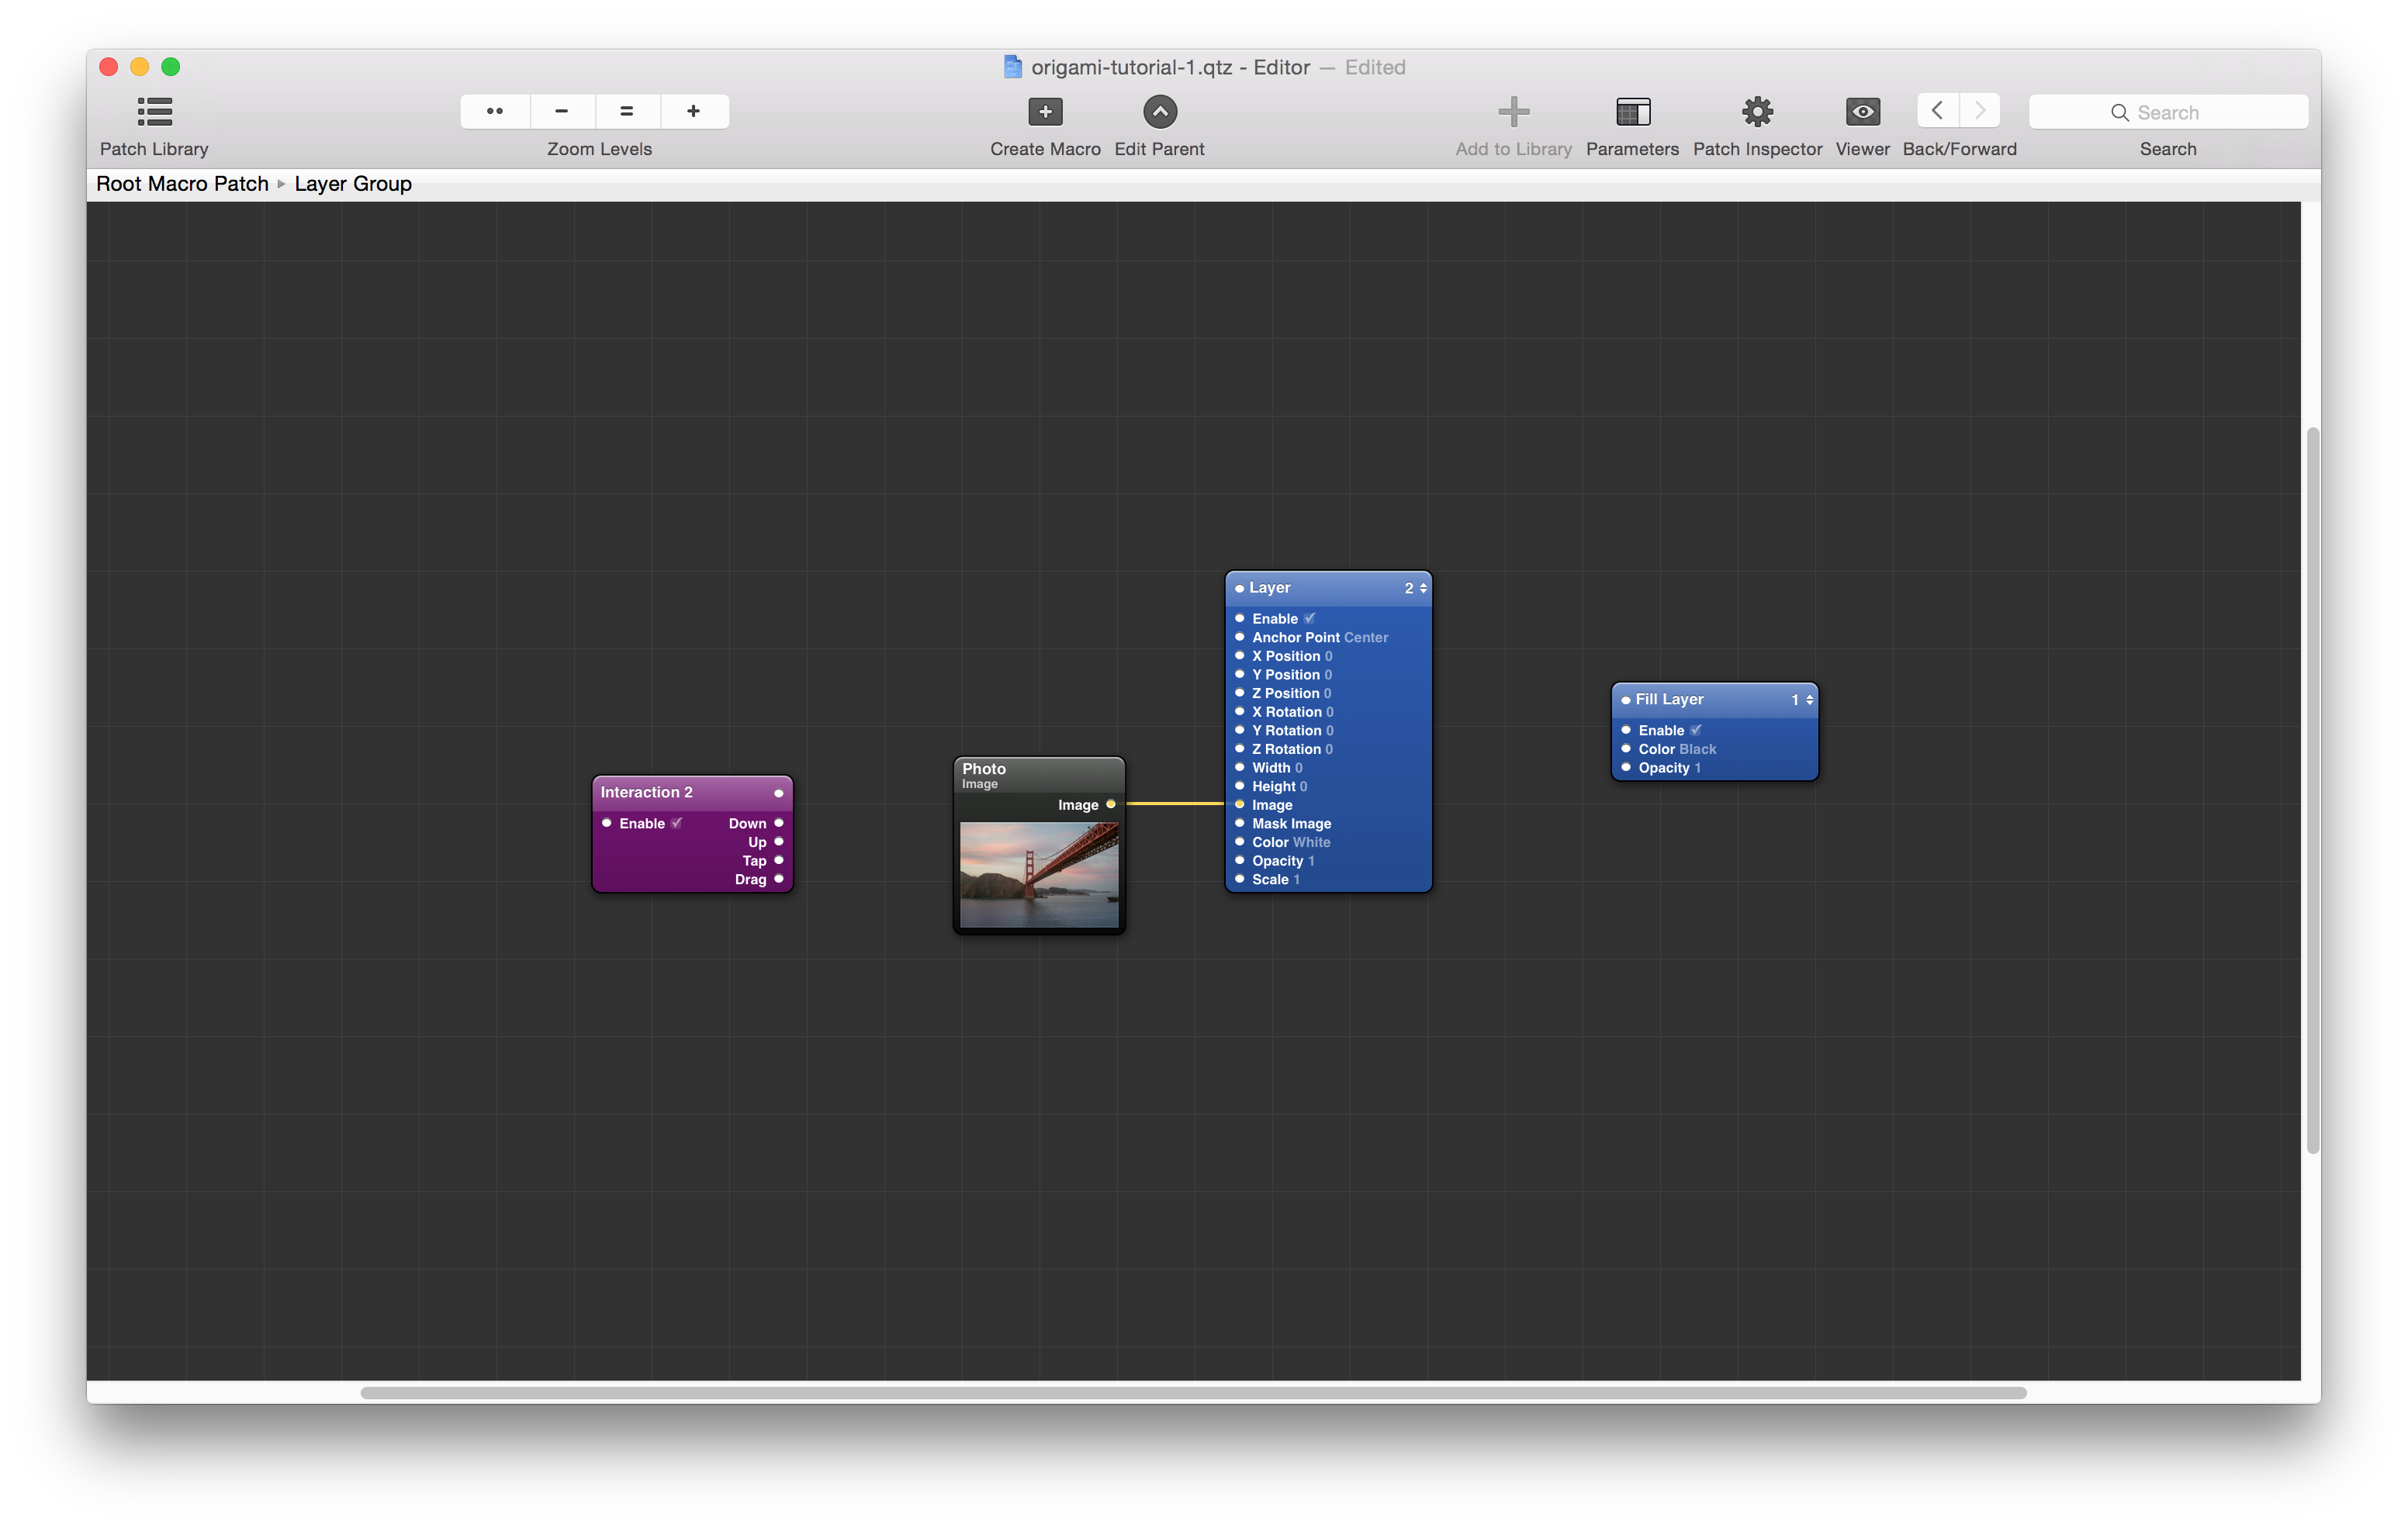Click the Edit Parent icon
This screenshot has height=1528, width=2408.
tap(1158, 109)
